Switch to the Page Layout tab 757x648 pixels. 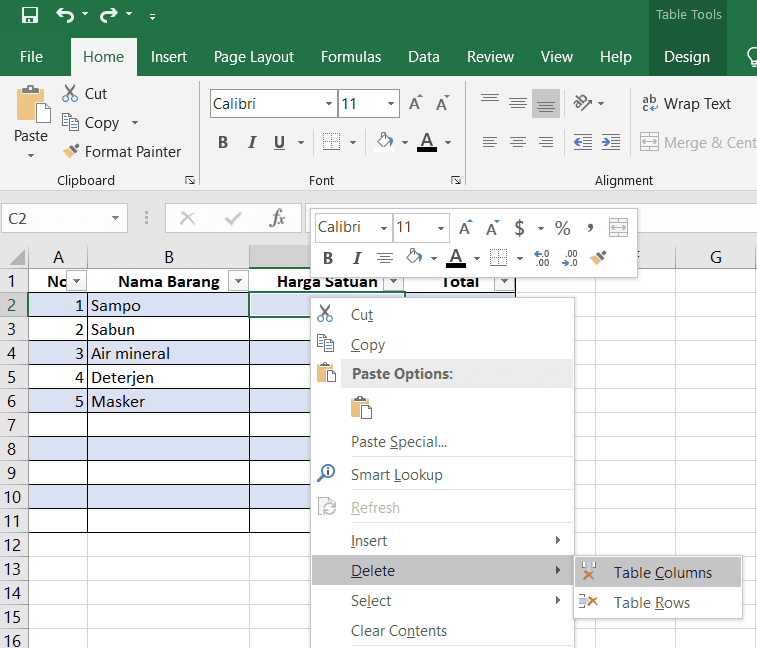pos(253,57)
